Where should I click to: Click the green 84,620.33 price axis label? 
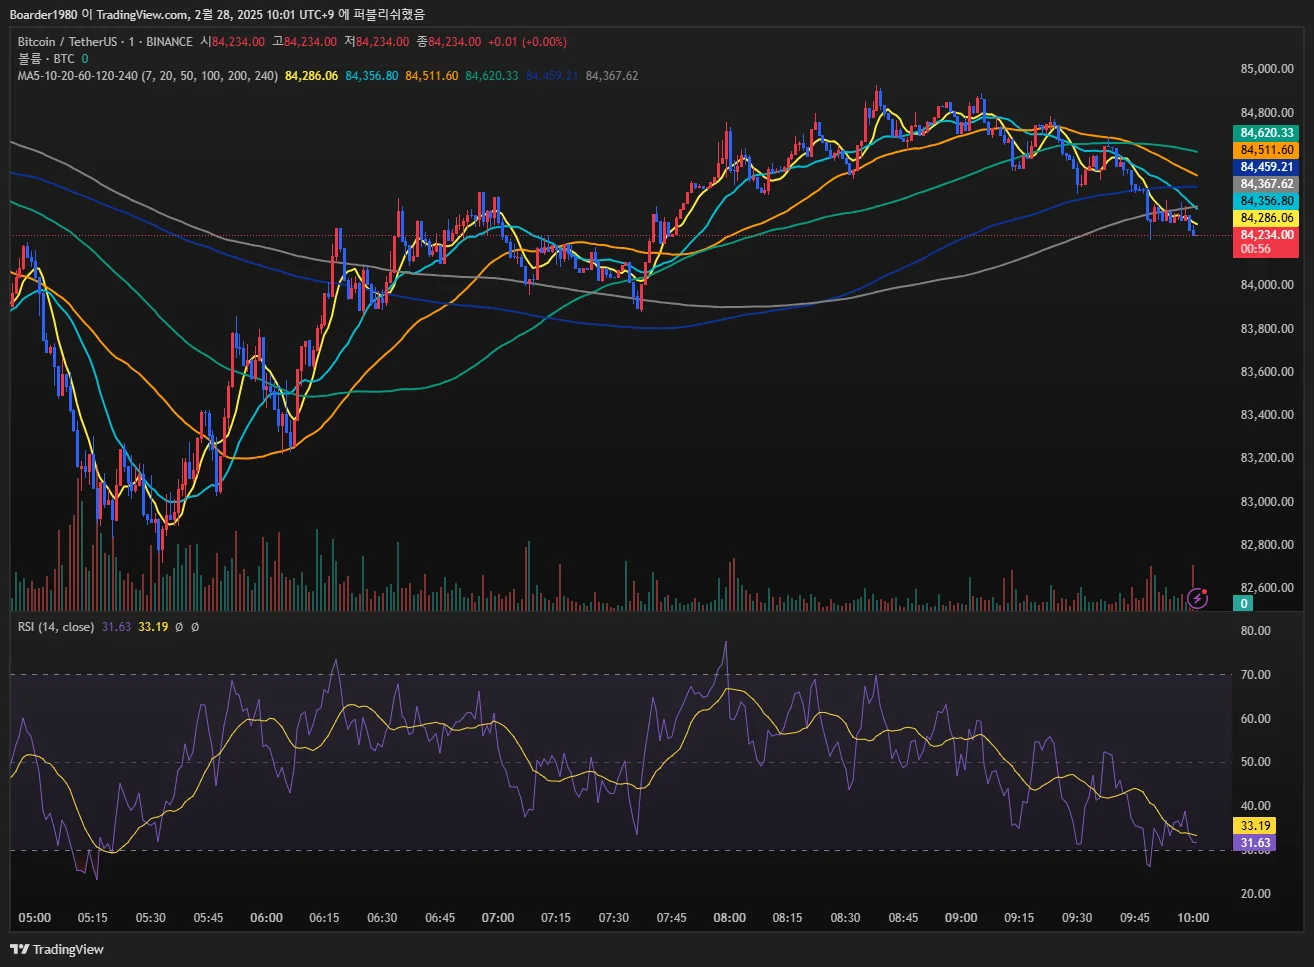point(1266,133)
